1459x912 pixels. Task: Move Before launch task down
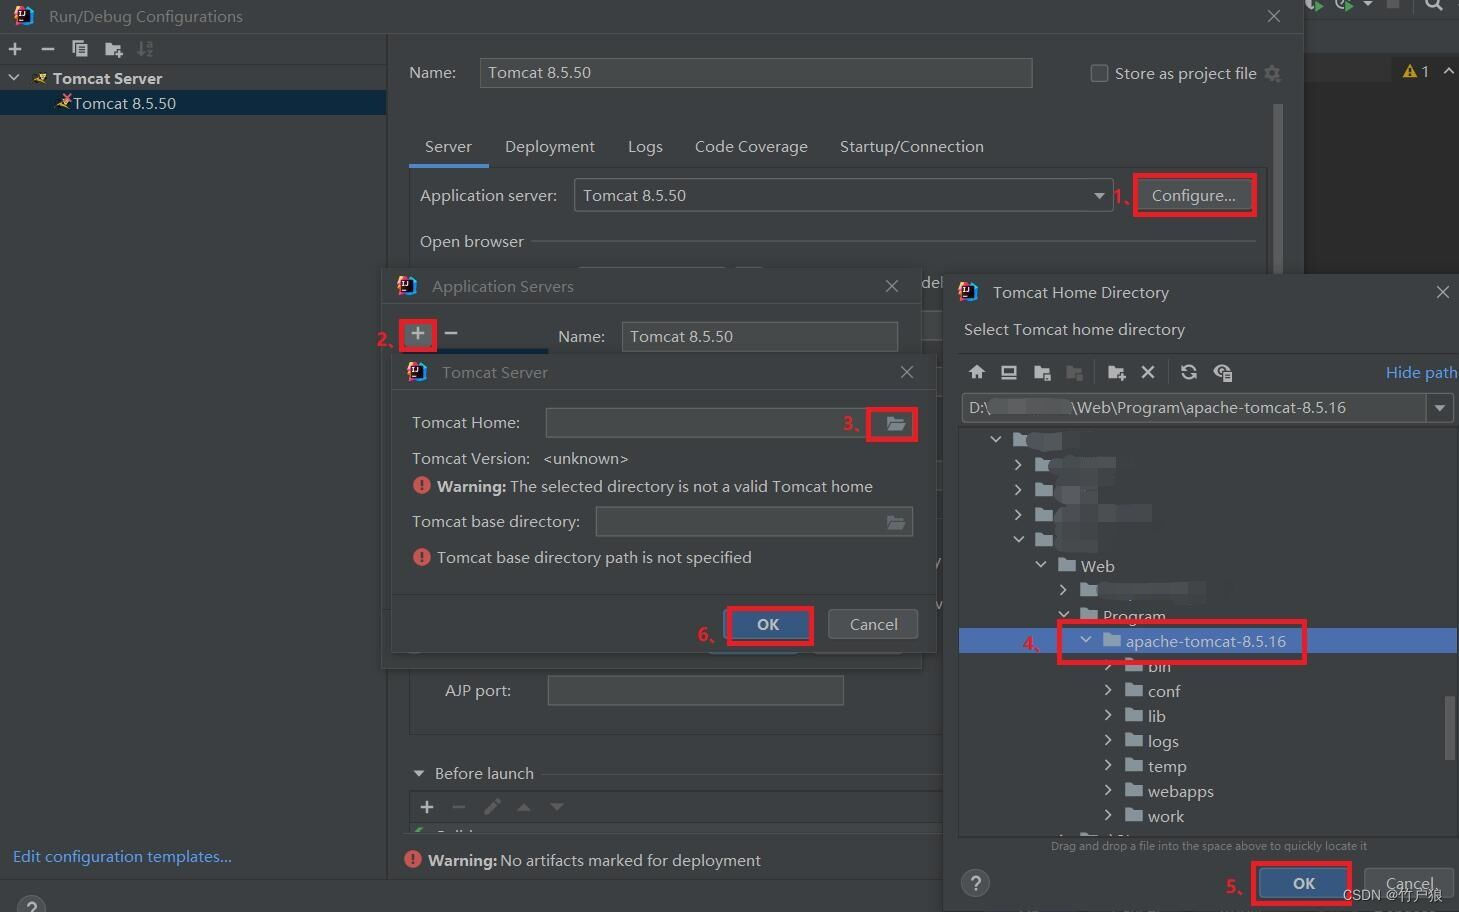pos(557,807)
